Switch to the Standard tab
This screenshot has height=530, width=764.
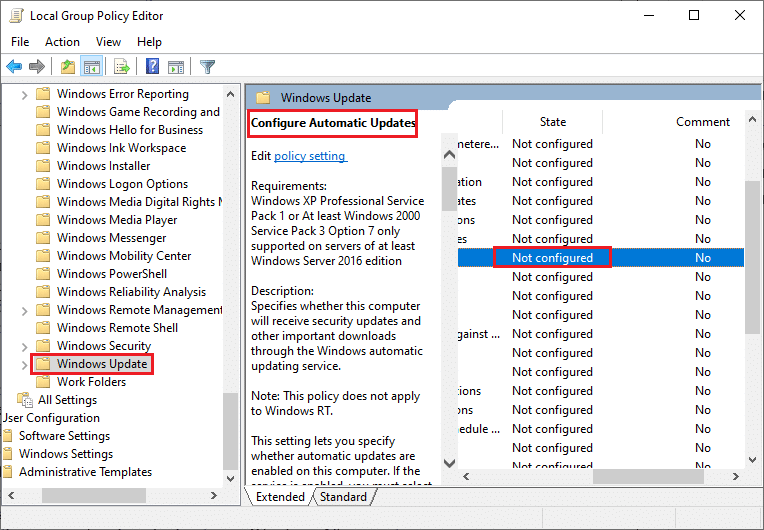tap(344, 496)
